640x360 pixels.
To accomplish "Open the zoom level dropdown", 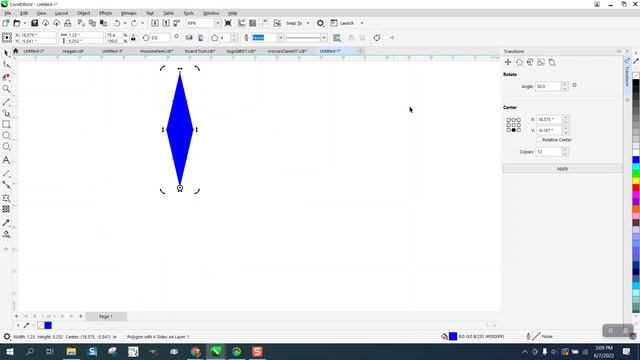I will [217, 23].
